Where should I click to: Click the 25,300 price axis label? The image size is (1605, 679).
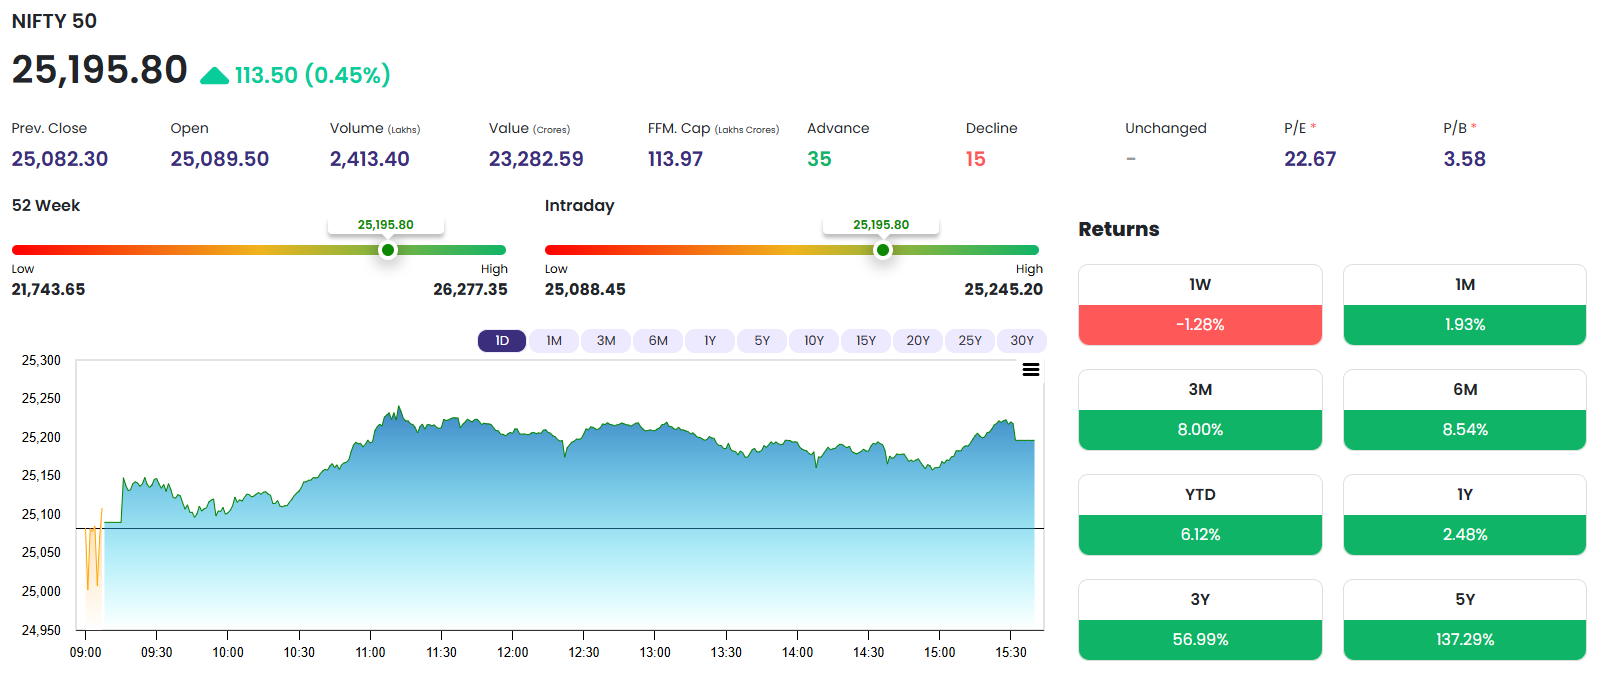41,360
